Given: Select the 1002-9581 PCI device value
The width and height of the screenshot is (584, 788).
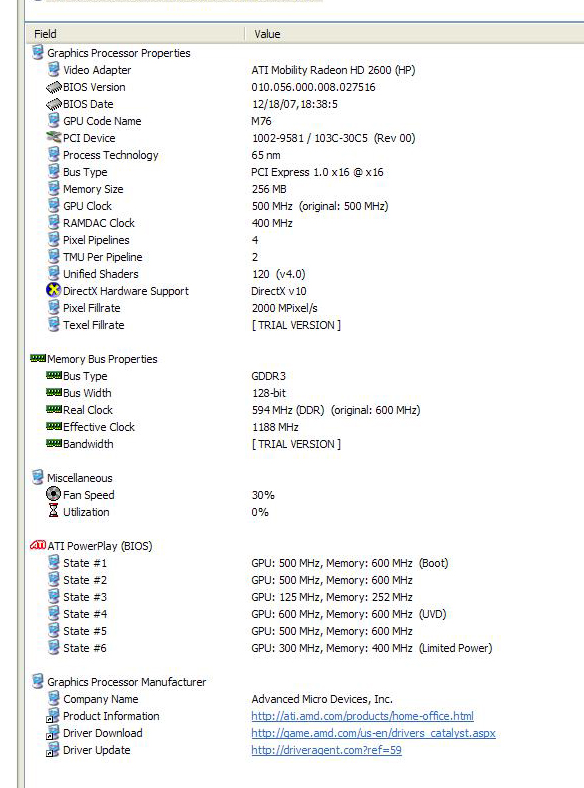Looking at the screenshot, I should [333, 138].
